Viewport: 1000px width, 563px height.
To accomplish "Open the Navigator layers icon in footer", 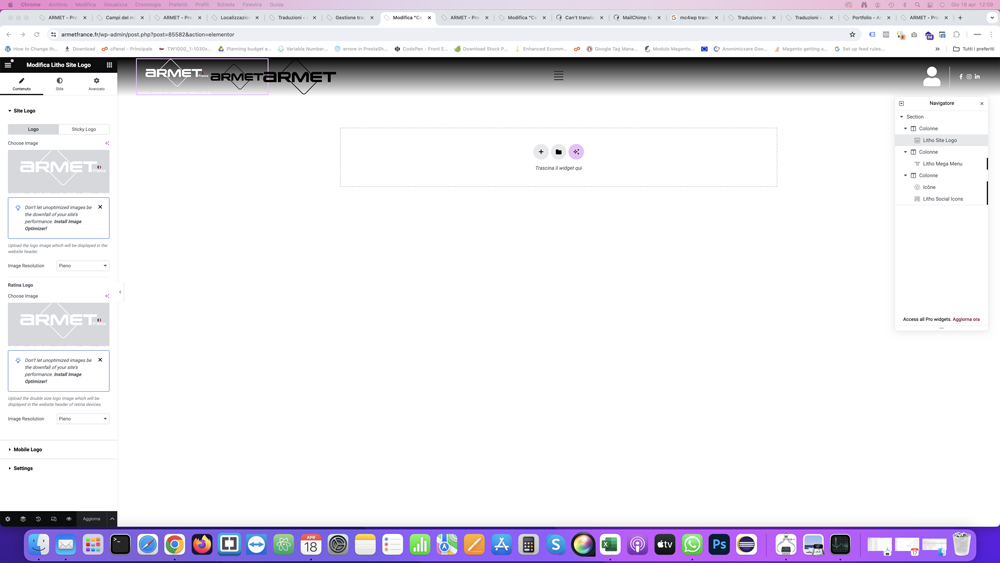I will tap(23, 519).
